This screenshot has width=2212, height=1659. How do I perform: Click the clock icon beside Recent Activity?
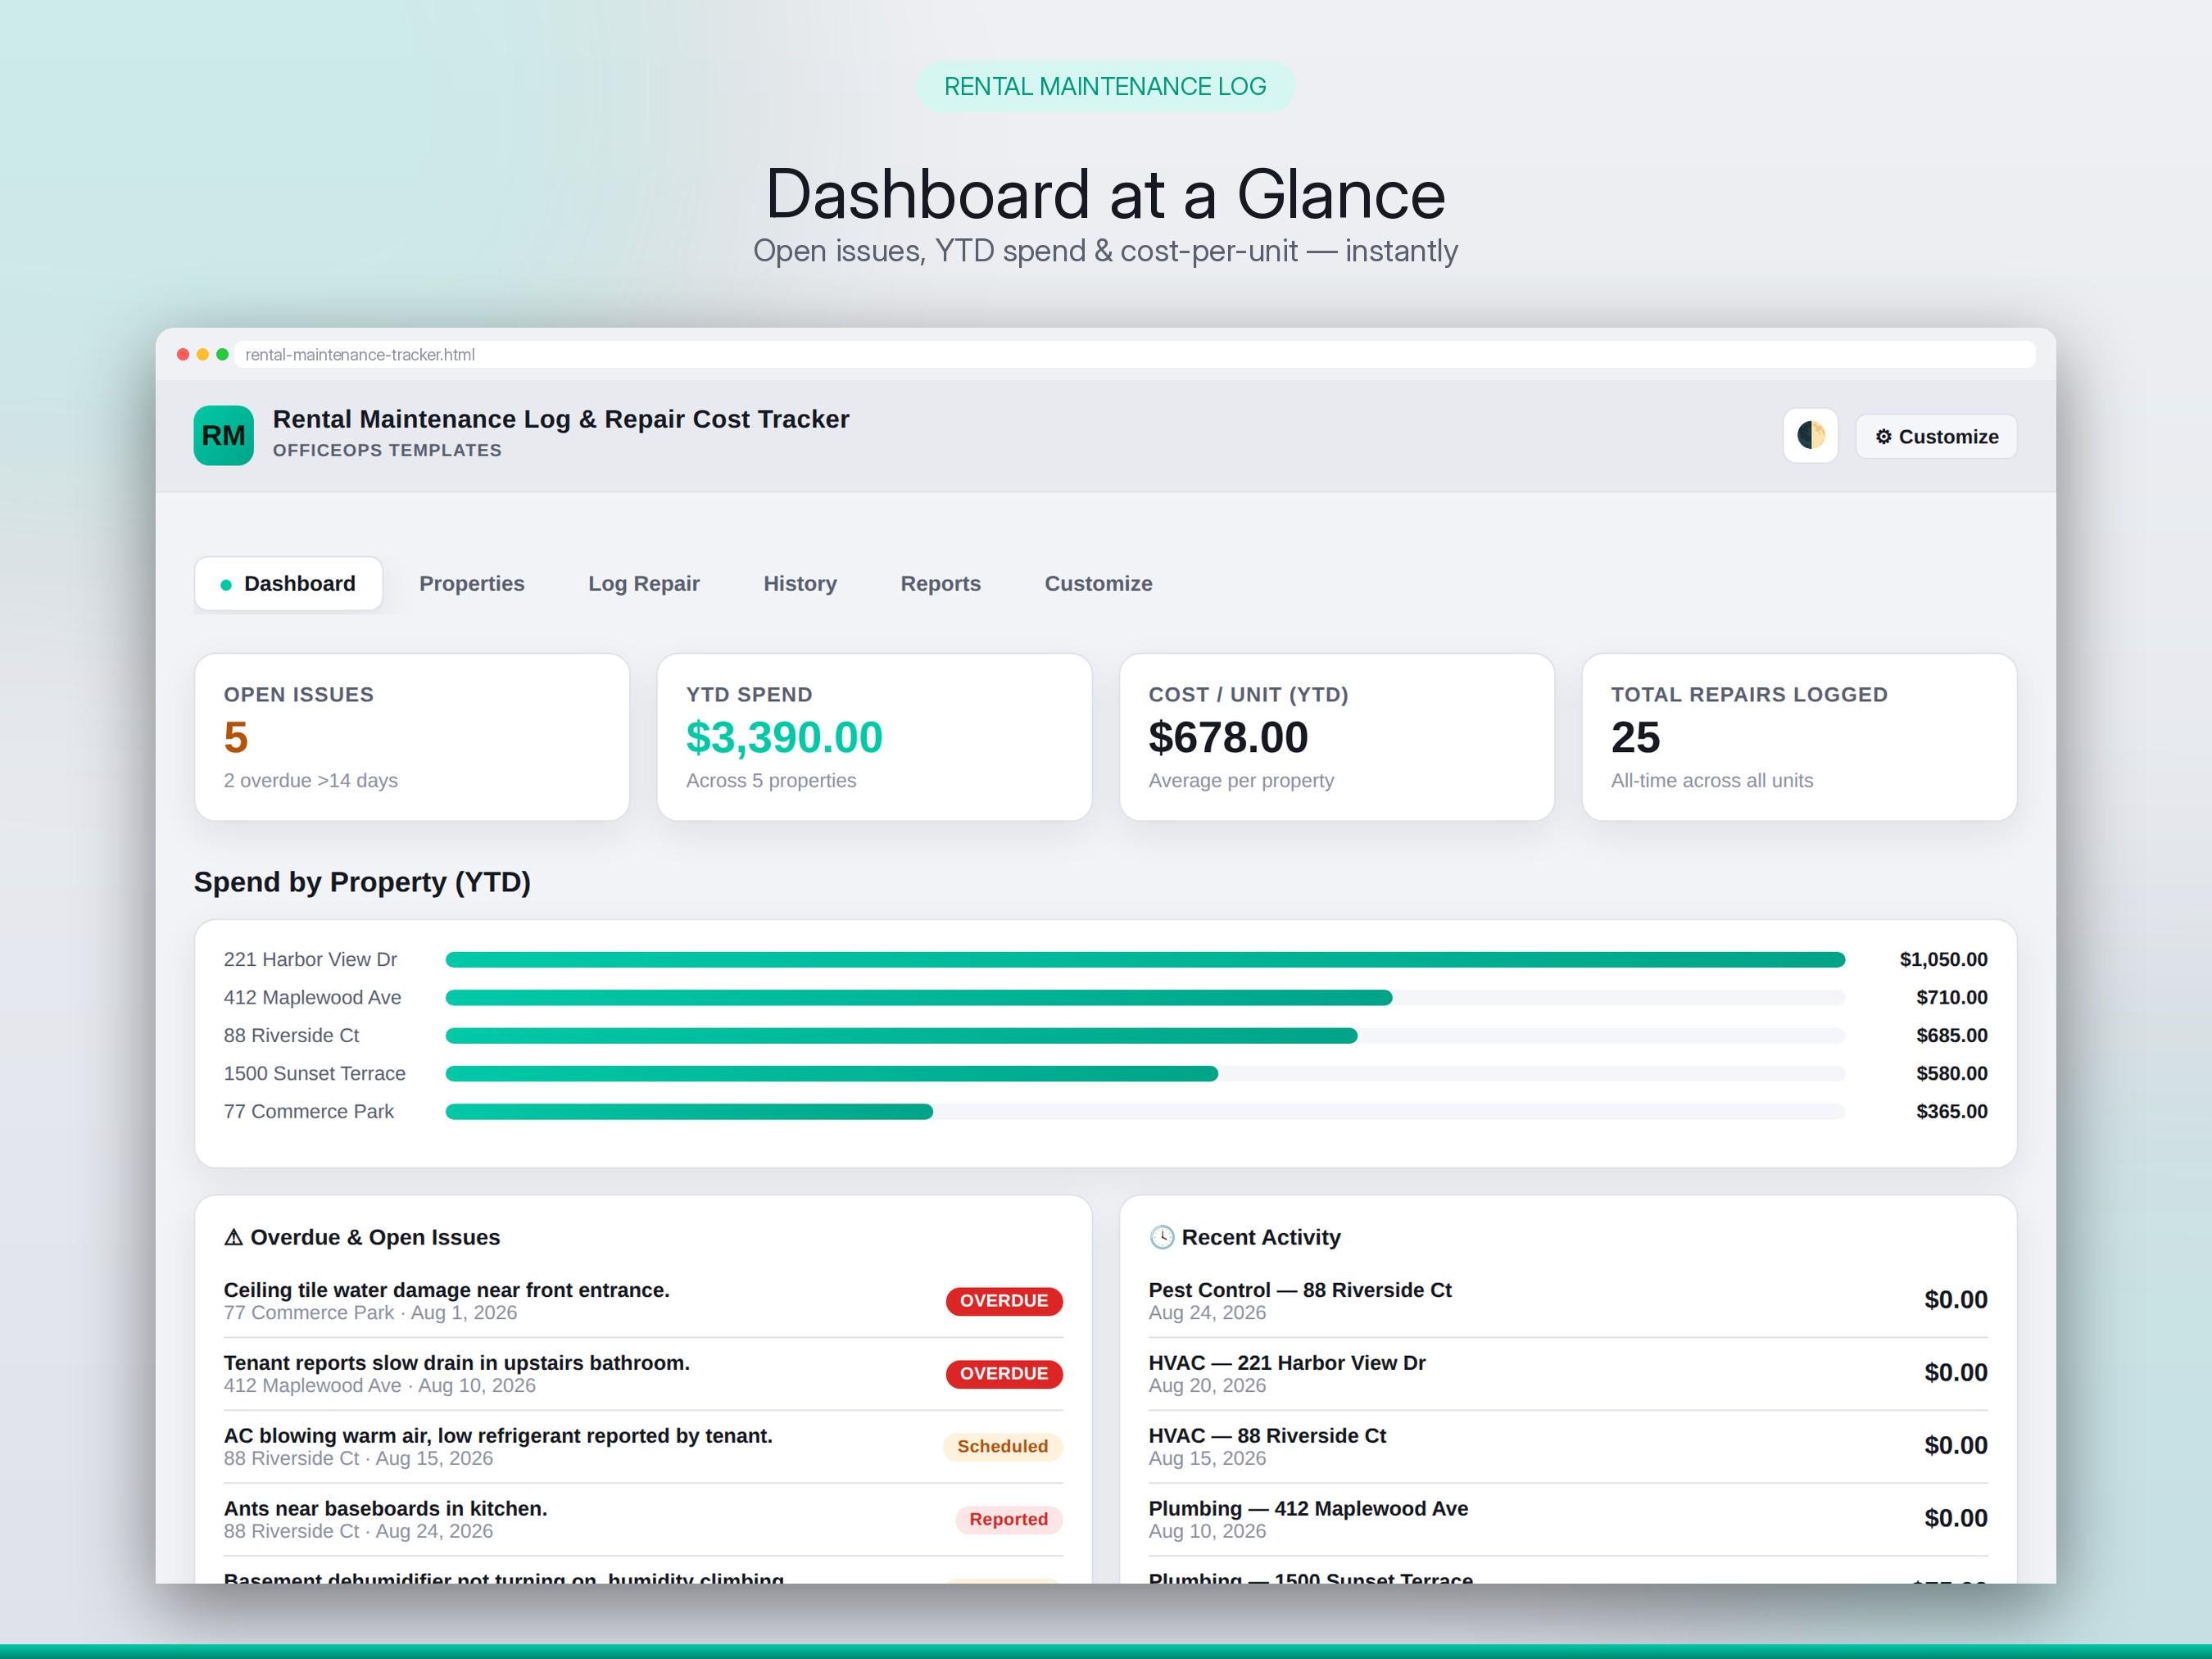[x=1161, y=1237]
